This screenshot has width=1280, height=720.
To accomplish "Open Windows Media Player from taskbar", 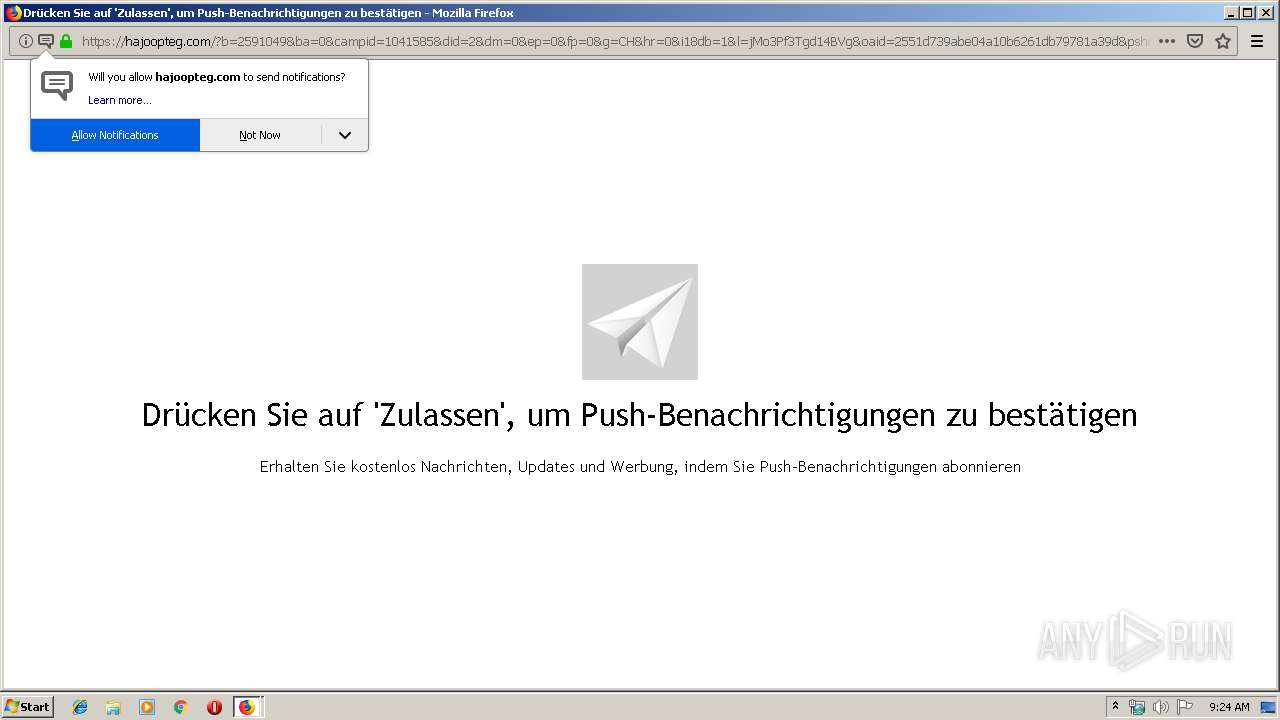I will 147,707.
